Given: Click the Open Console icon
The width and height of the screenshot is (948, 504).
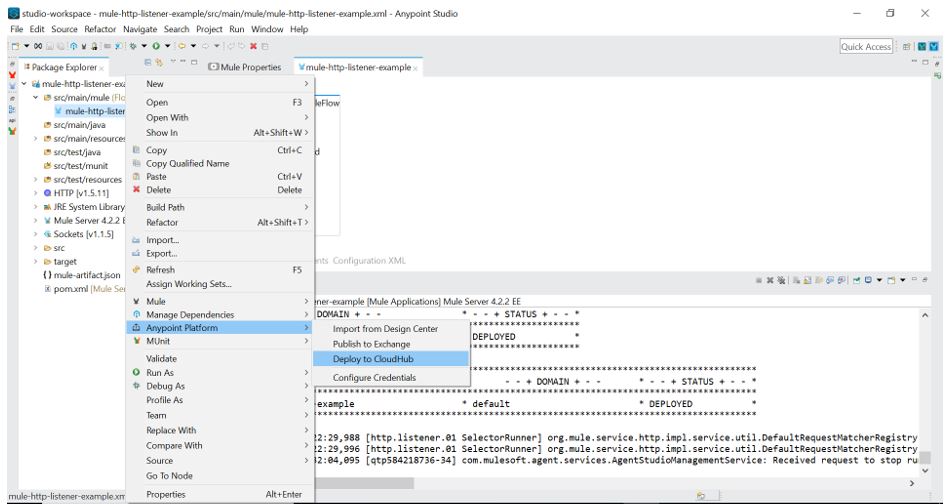Looking at the screenshot, I should click(x=891, y=280).
